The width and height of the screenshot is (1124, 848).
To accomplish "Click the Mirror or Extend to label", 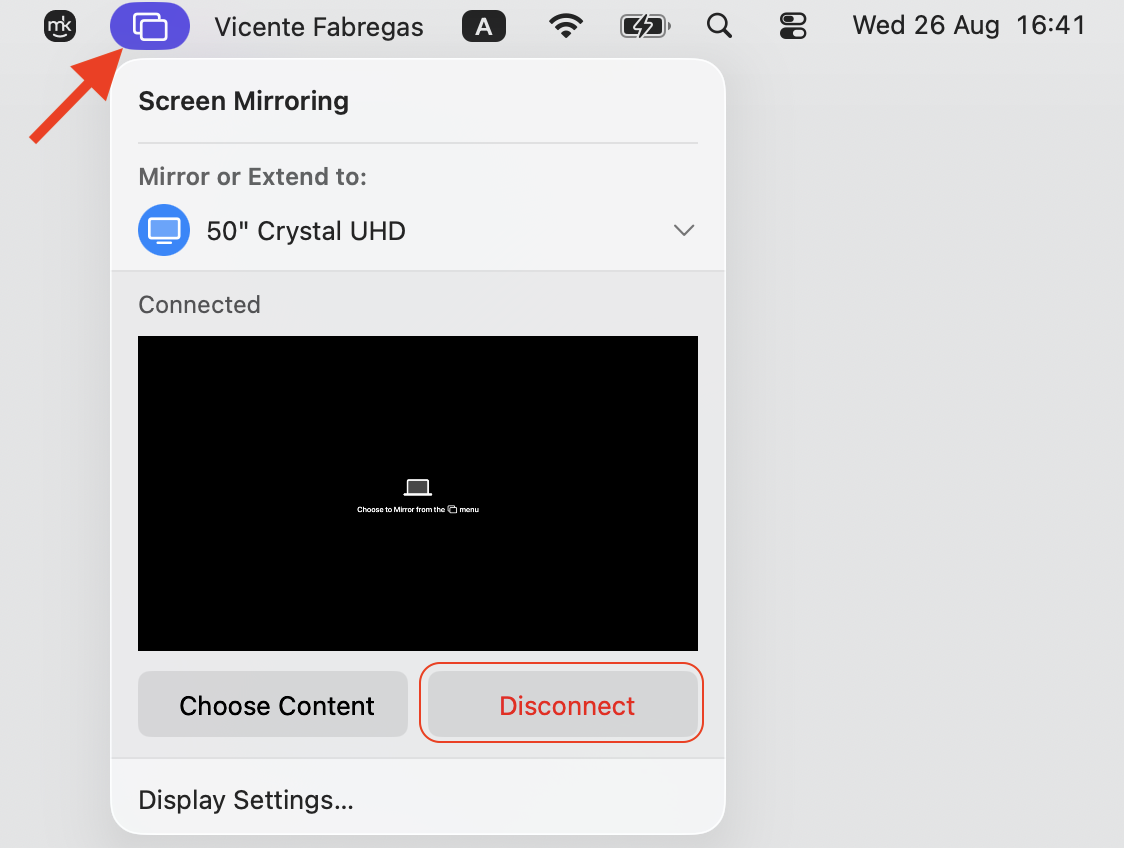I will pyautogui.click(x=252, y=176).
